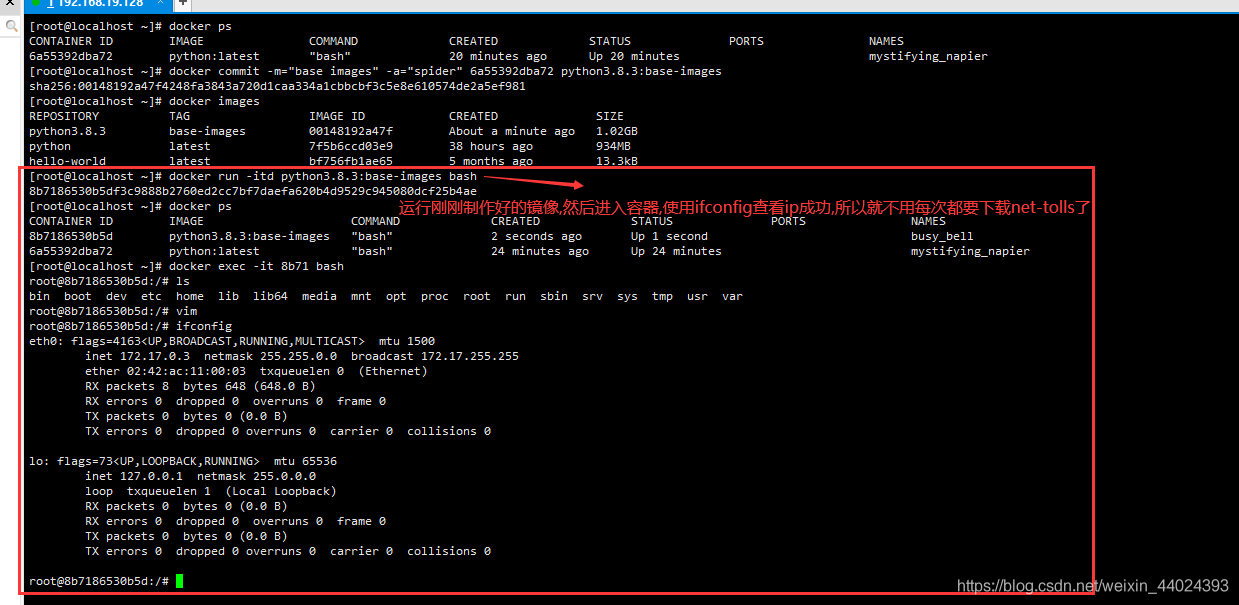The width and height of the screenshot is (1239, 605).
Task: Click the sha256 hash output line
Action: click(x=277, y=86)
